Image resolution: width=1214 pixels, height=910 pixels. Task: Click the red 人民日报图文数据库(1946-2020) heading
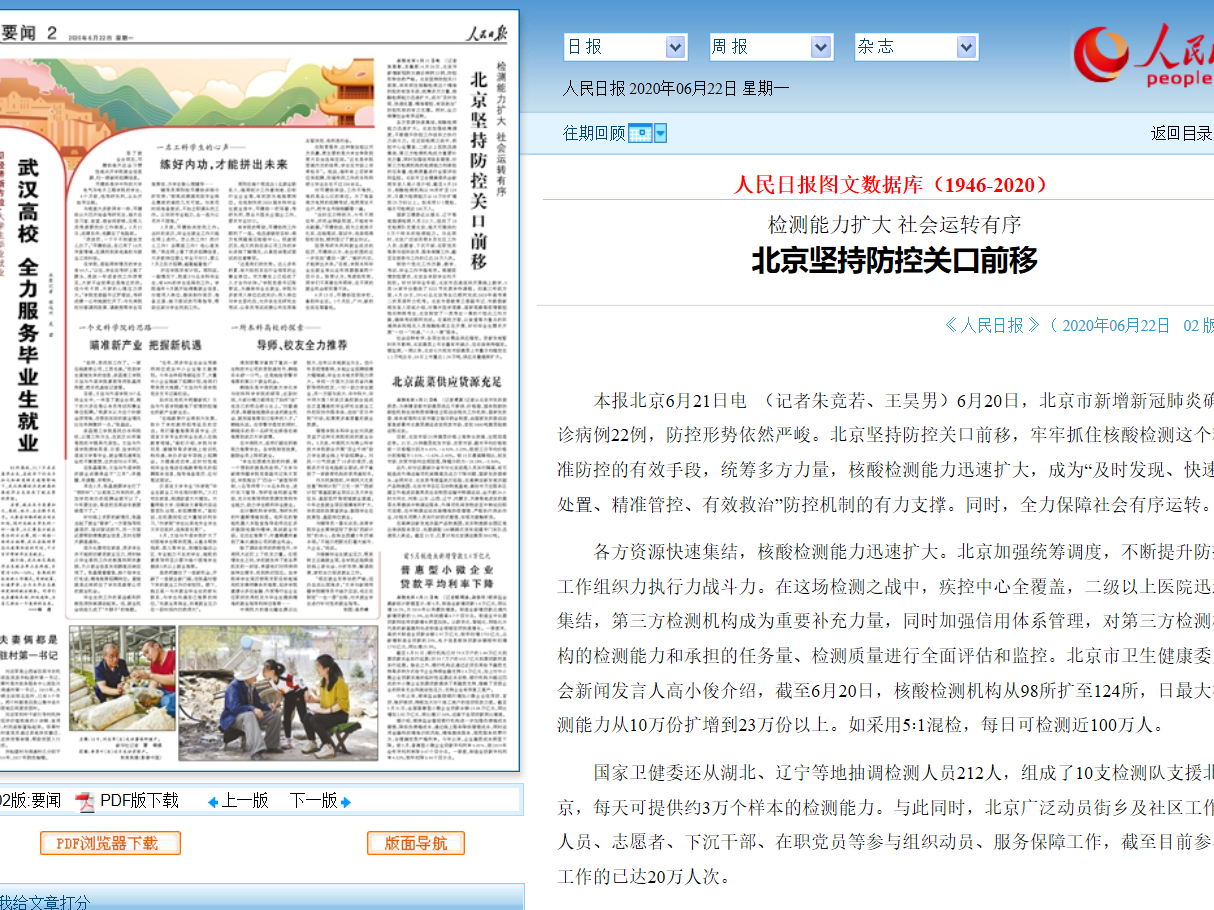click(891, 185)
